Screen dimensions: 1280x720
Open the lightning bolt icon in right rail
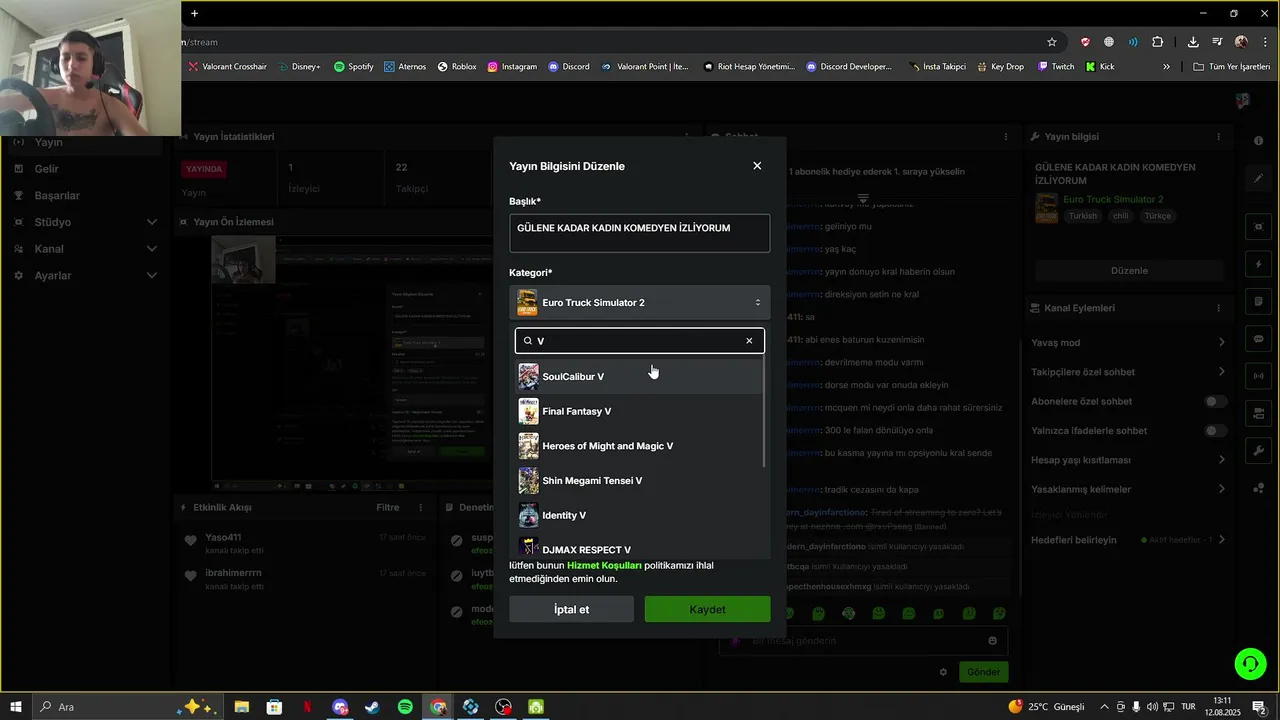pos(1258,264)
